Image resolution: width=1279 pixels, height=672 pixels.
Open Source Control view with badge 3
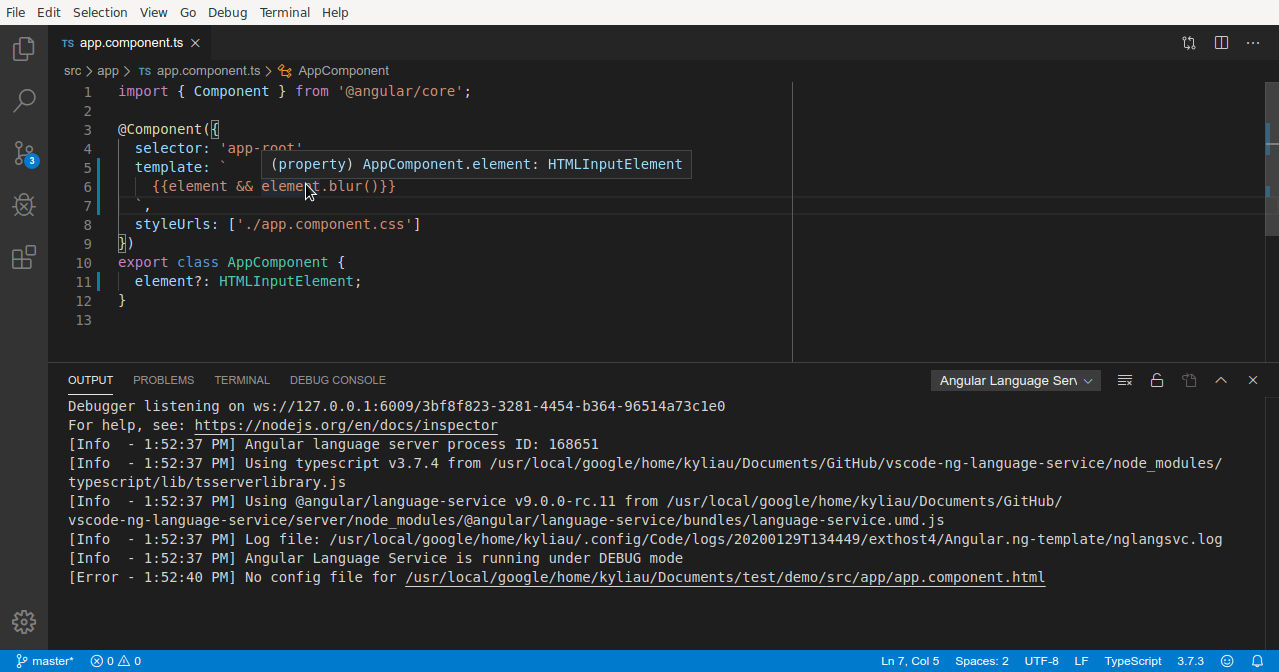pyautogui.click(x=24, y=153)
